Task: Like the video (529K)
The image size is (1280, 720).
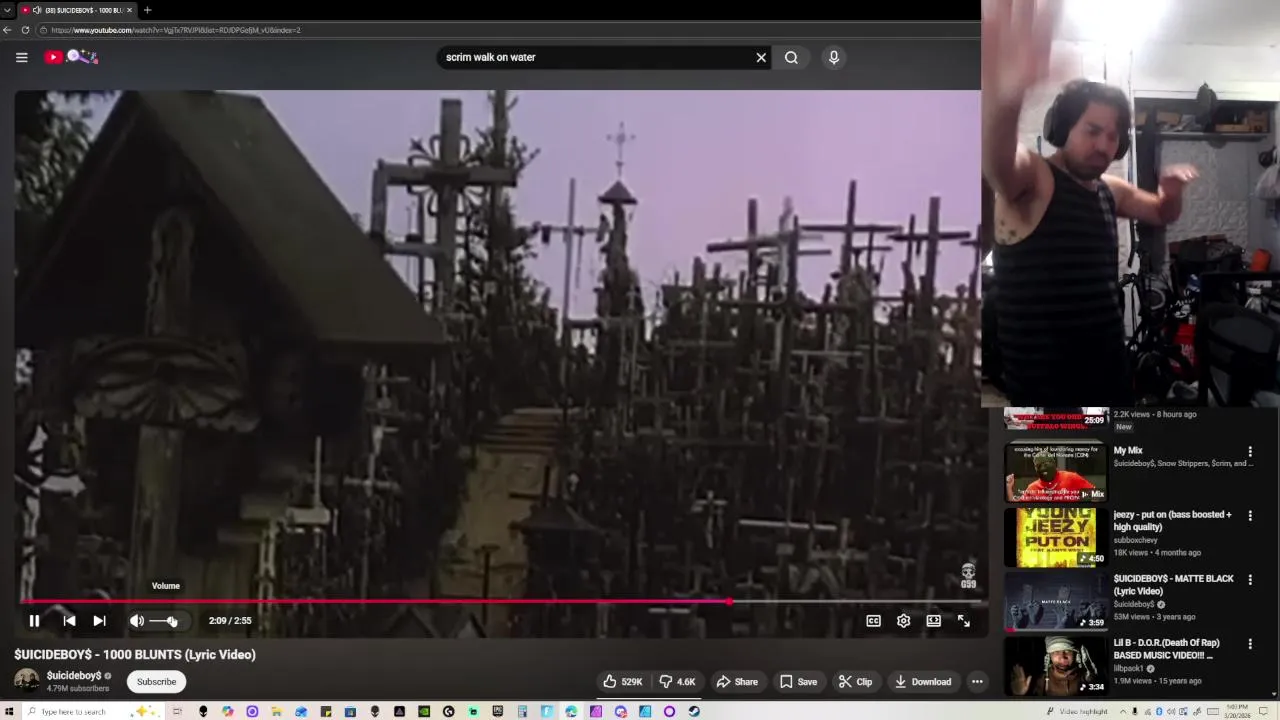Action: coord(622,682)
